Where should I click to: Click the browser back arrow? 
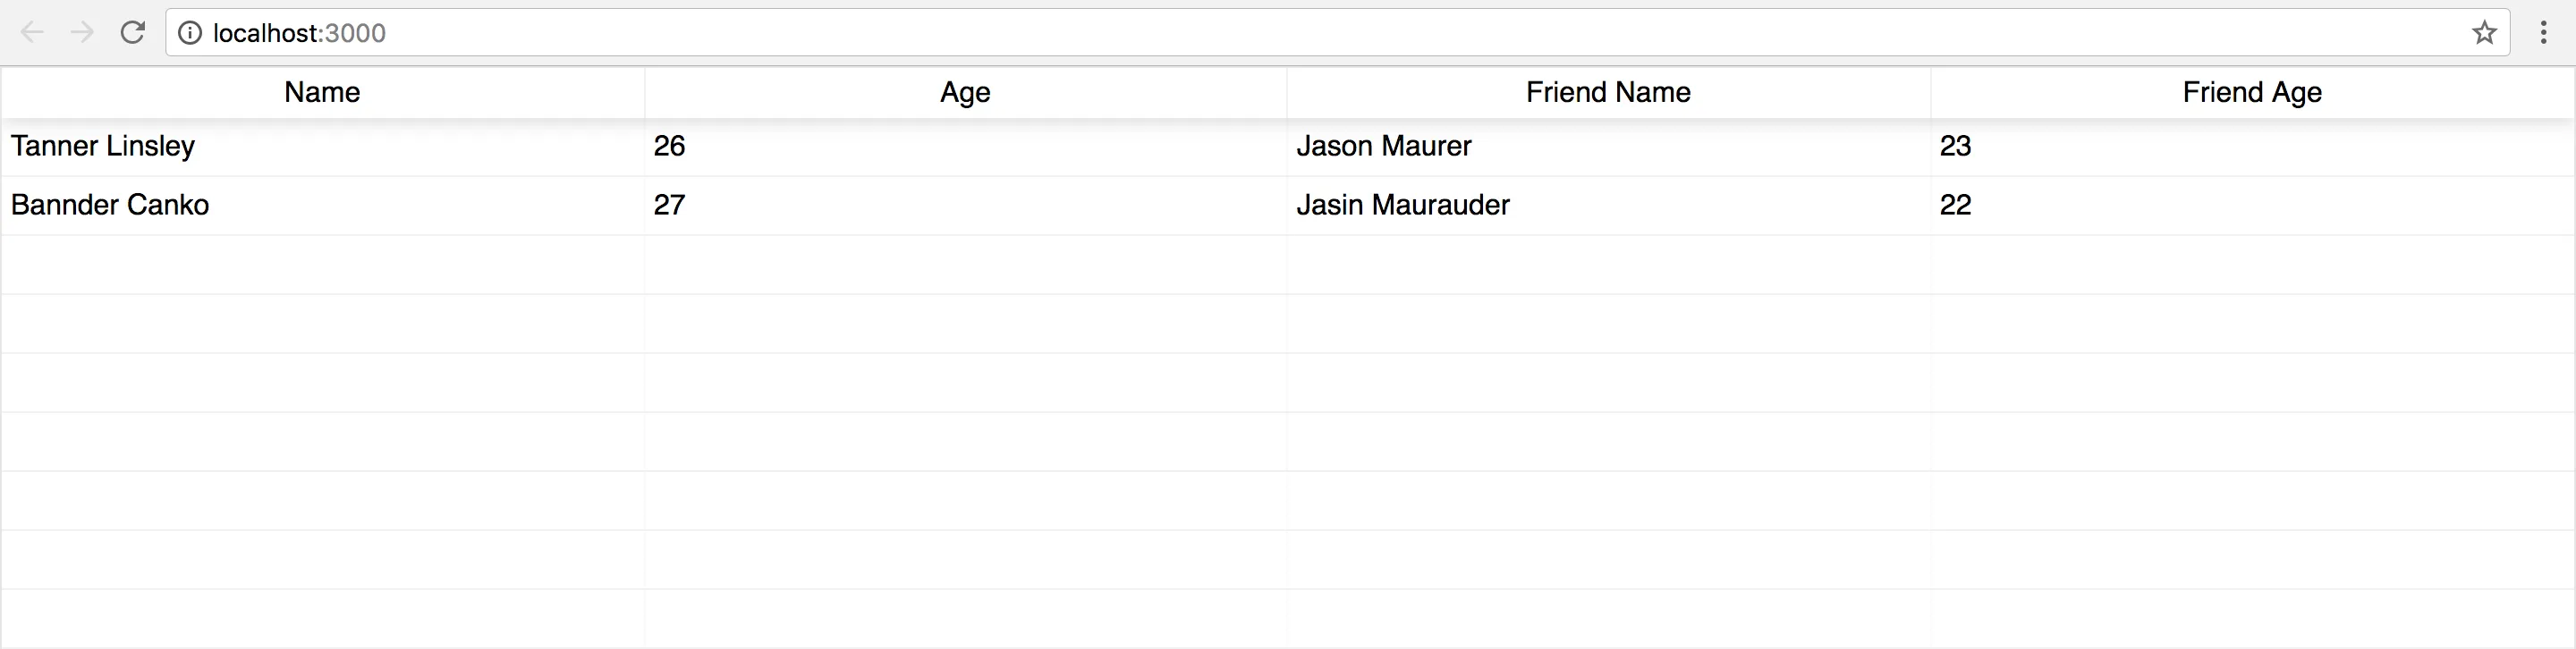coord(32,33)
